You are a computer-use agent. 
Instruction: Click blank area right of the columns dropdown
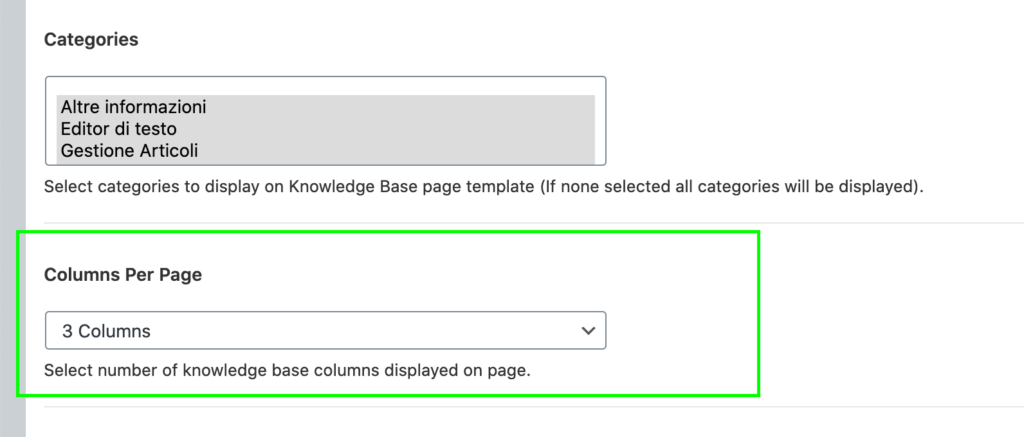680,330
